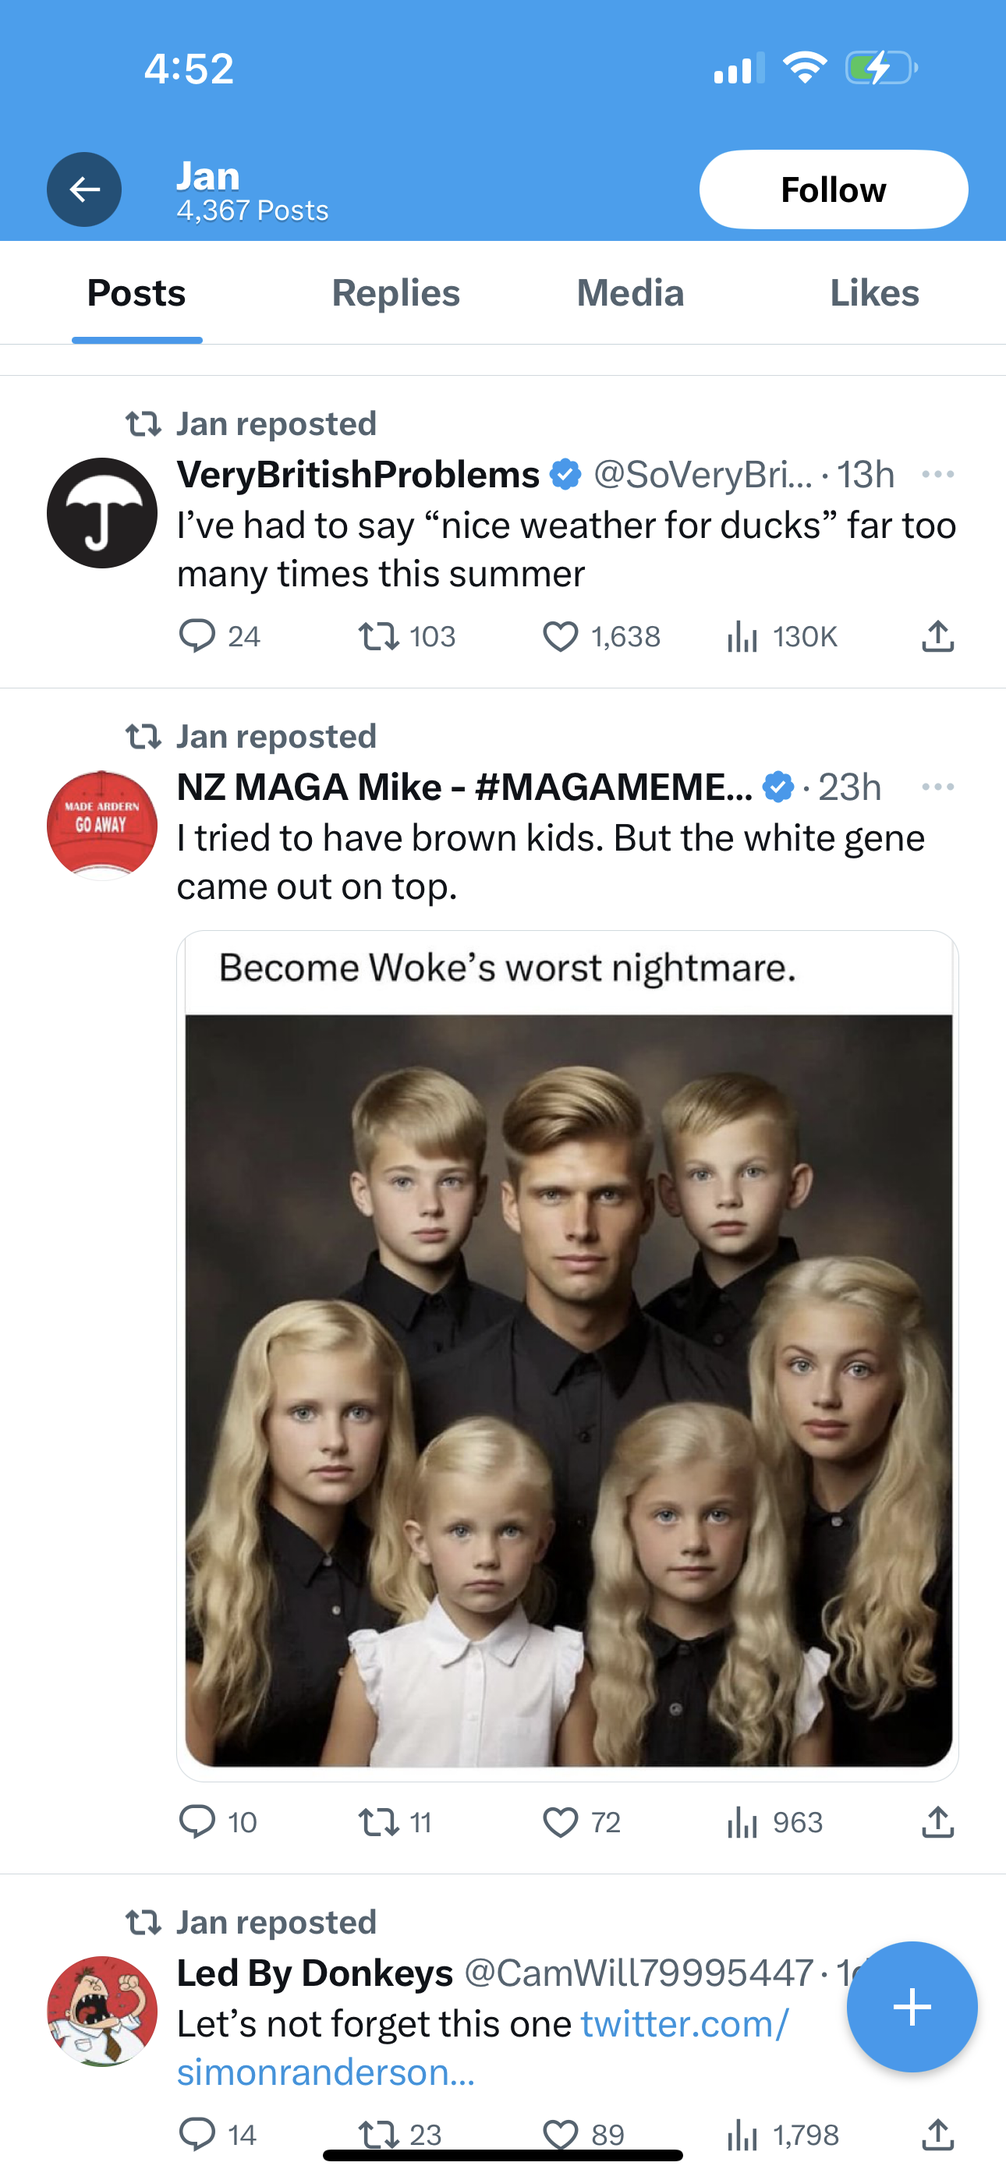
Task: Open the Led By Donkeys avatar
Action: pyautogui.click(x=102, y=2010)
